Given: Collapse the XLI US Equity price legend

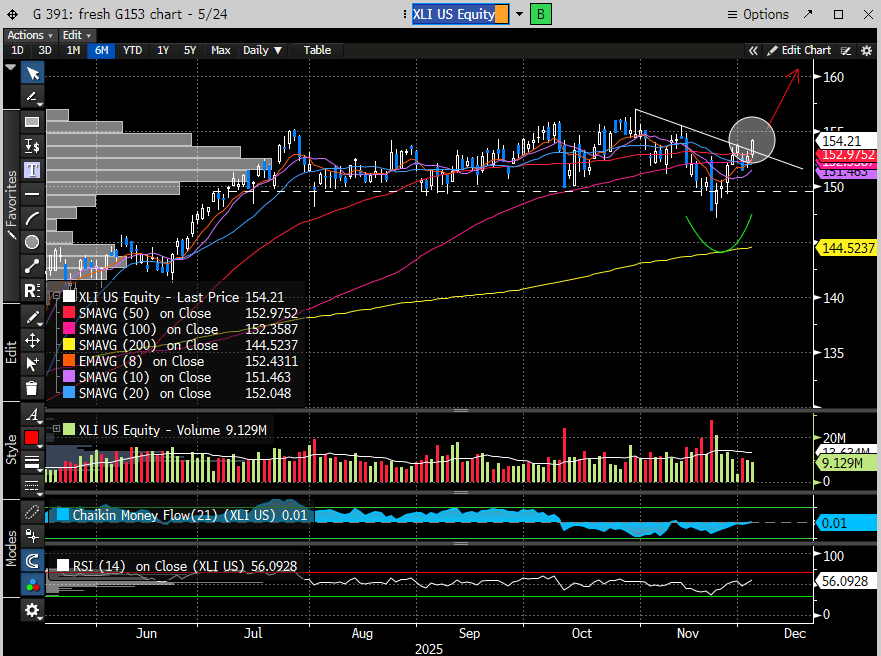Looking at the screenshot, I should (x=56, y=296).
